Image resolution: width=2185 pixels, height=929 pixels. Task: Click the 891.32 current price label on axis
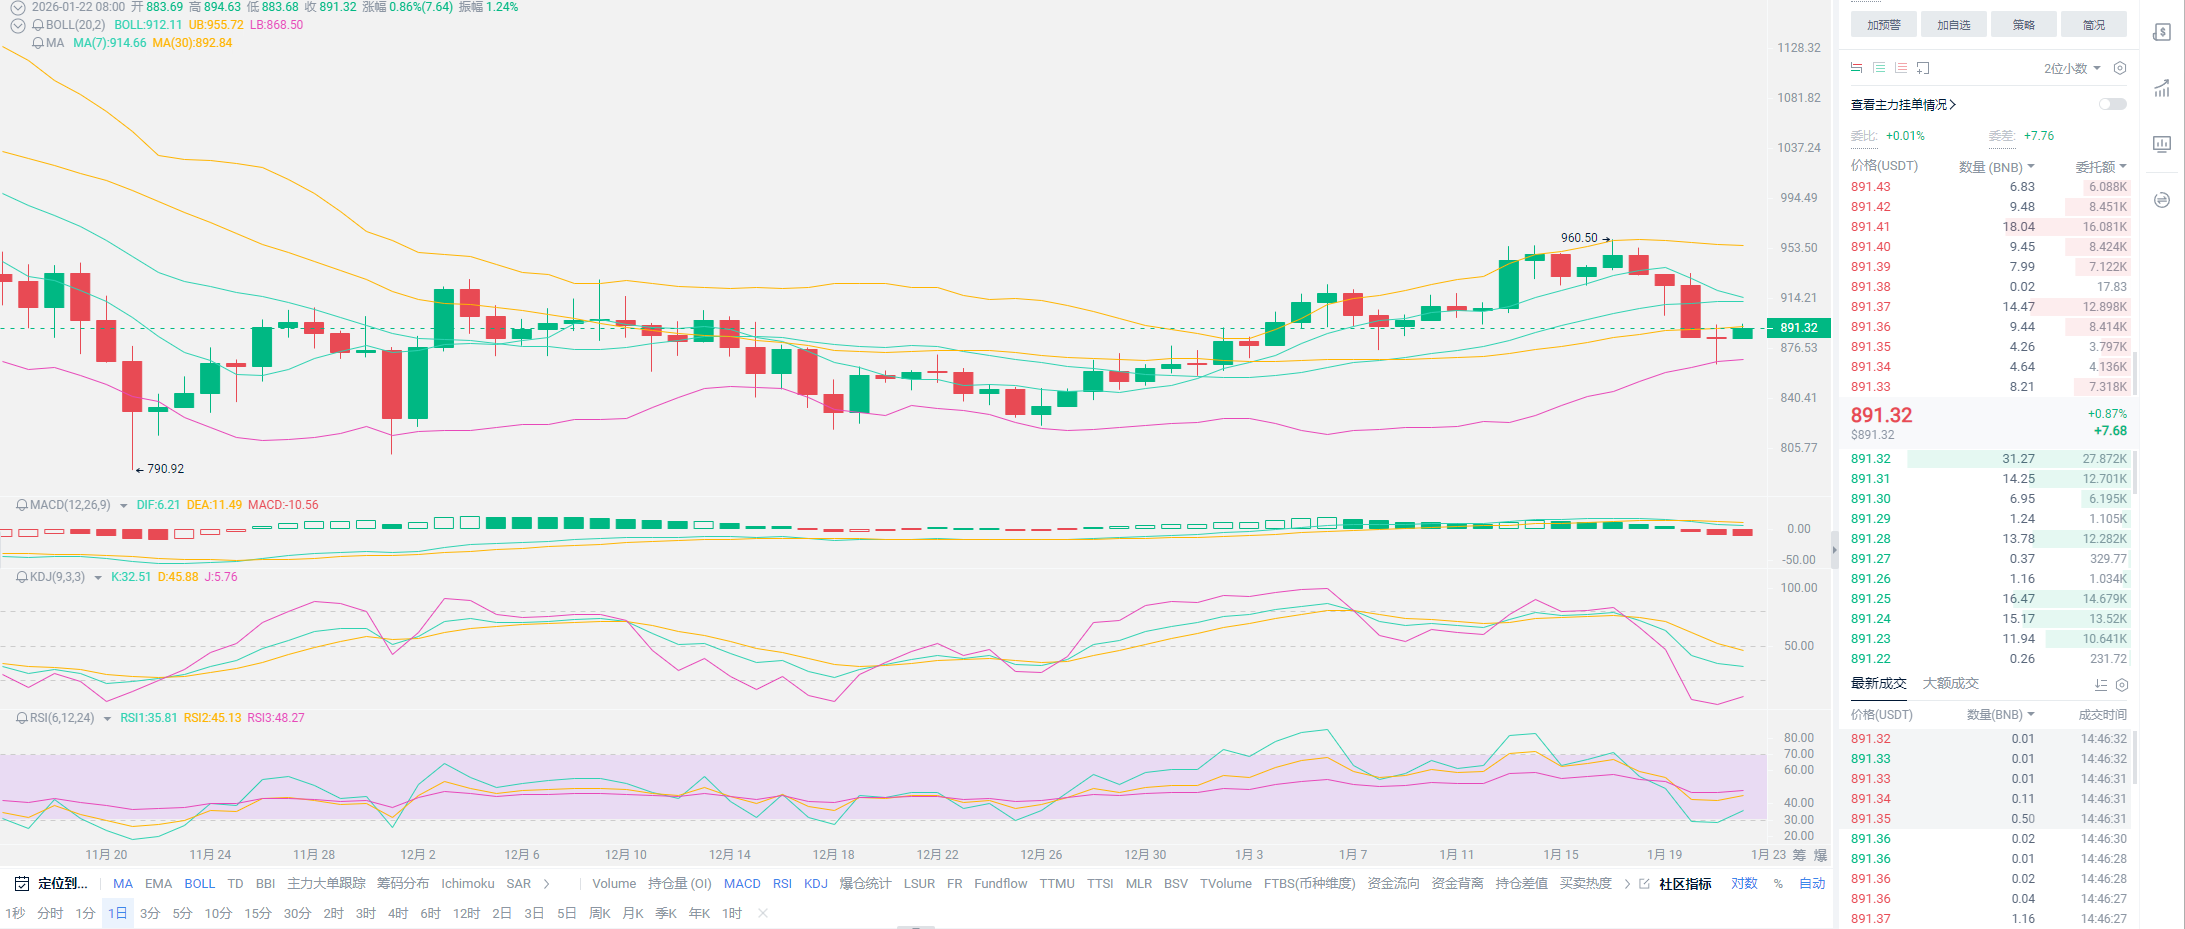click(1799, 328)
